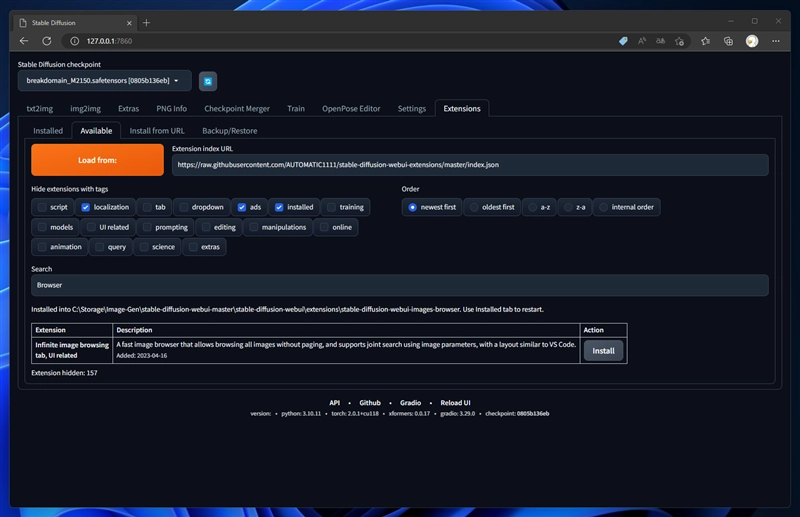Image resolution: width=800 pixels, height=517 pixels.
Task: Uncheck the localization tag checkbox
Action: click(86, 207)
